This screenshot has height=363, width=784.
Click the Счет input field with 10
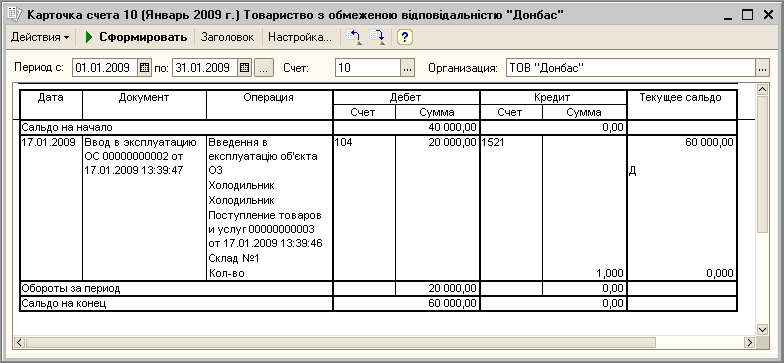coord(368,68)
